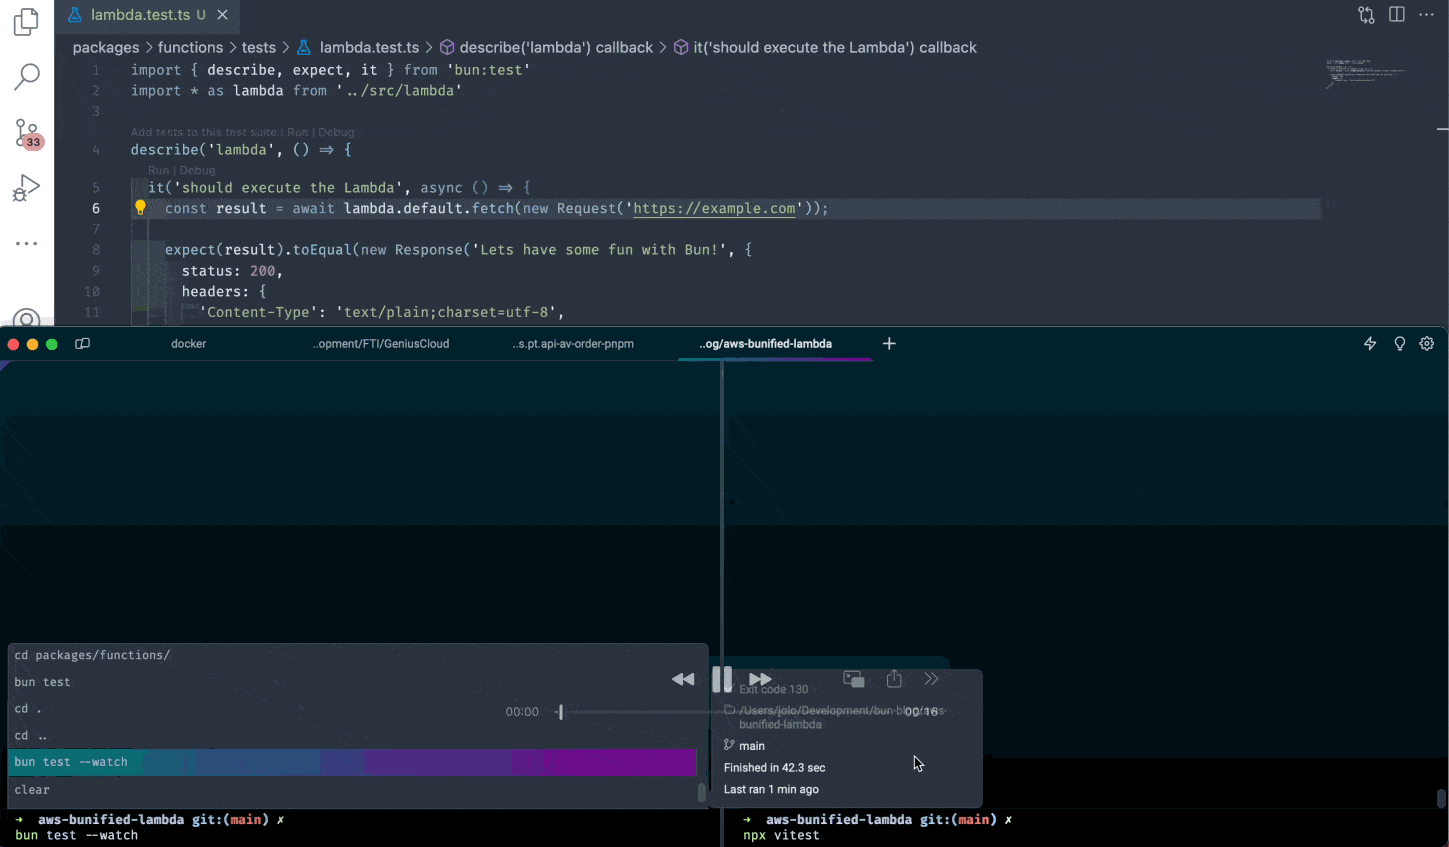Open Warp settings with the gear icon
The image size is (1449, 847).
pyautogui.click(x=1427, y=343)
